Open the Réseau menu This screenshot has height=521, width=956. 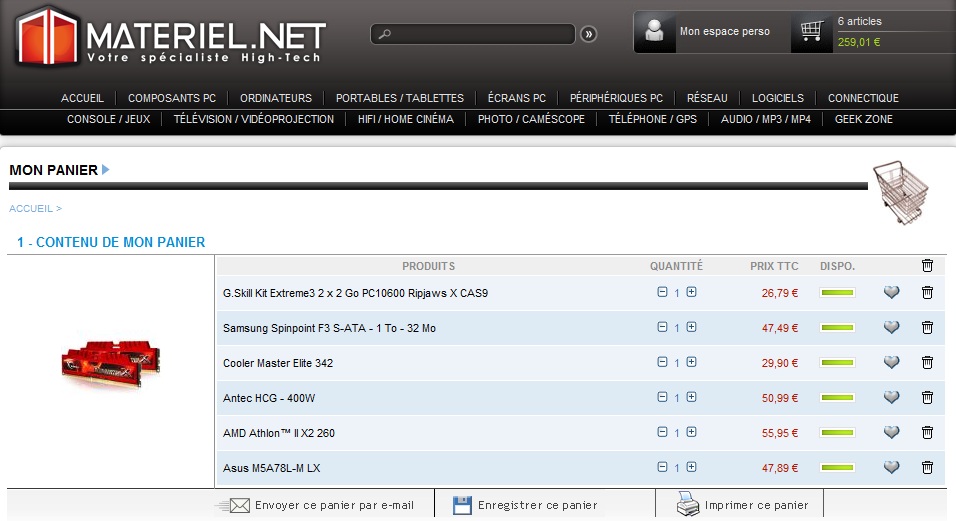(707, 97)
